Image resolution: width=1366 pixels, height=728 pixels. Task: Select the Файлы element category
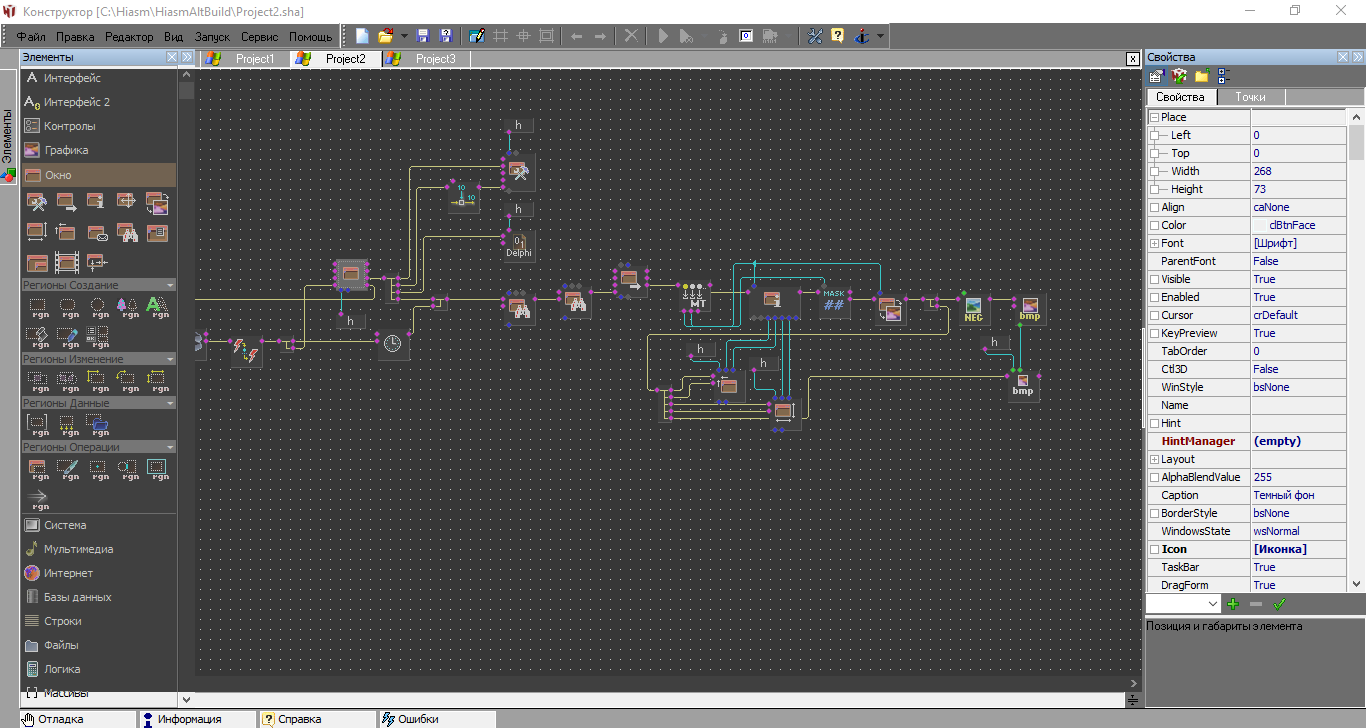pos(98,645)
